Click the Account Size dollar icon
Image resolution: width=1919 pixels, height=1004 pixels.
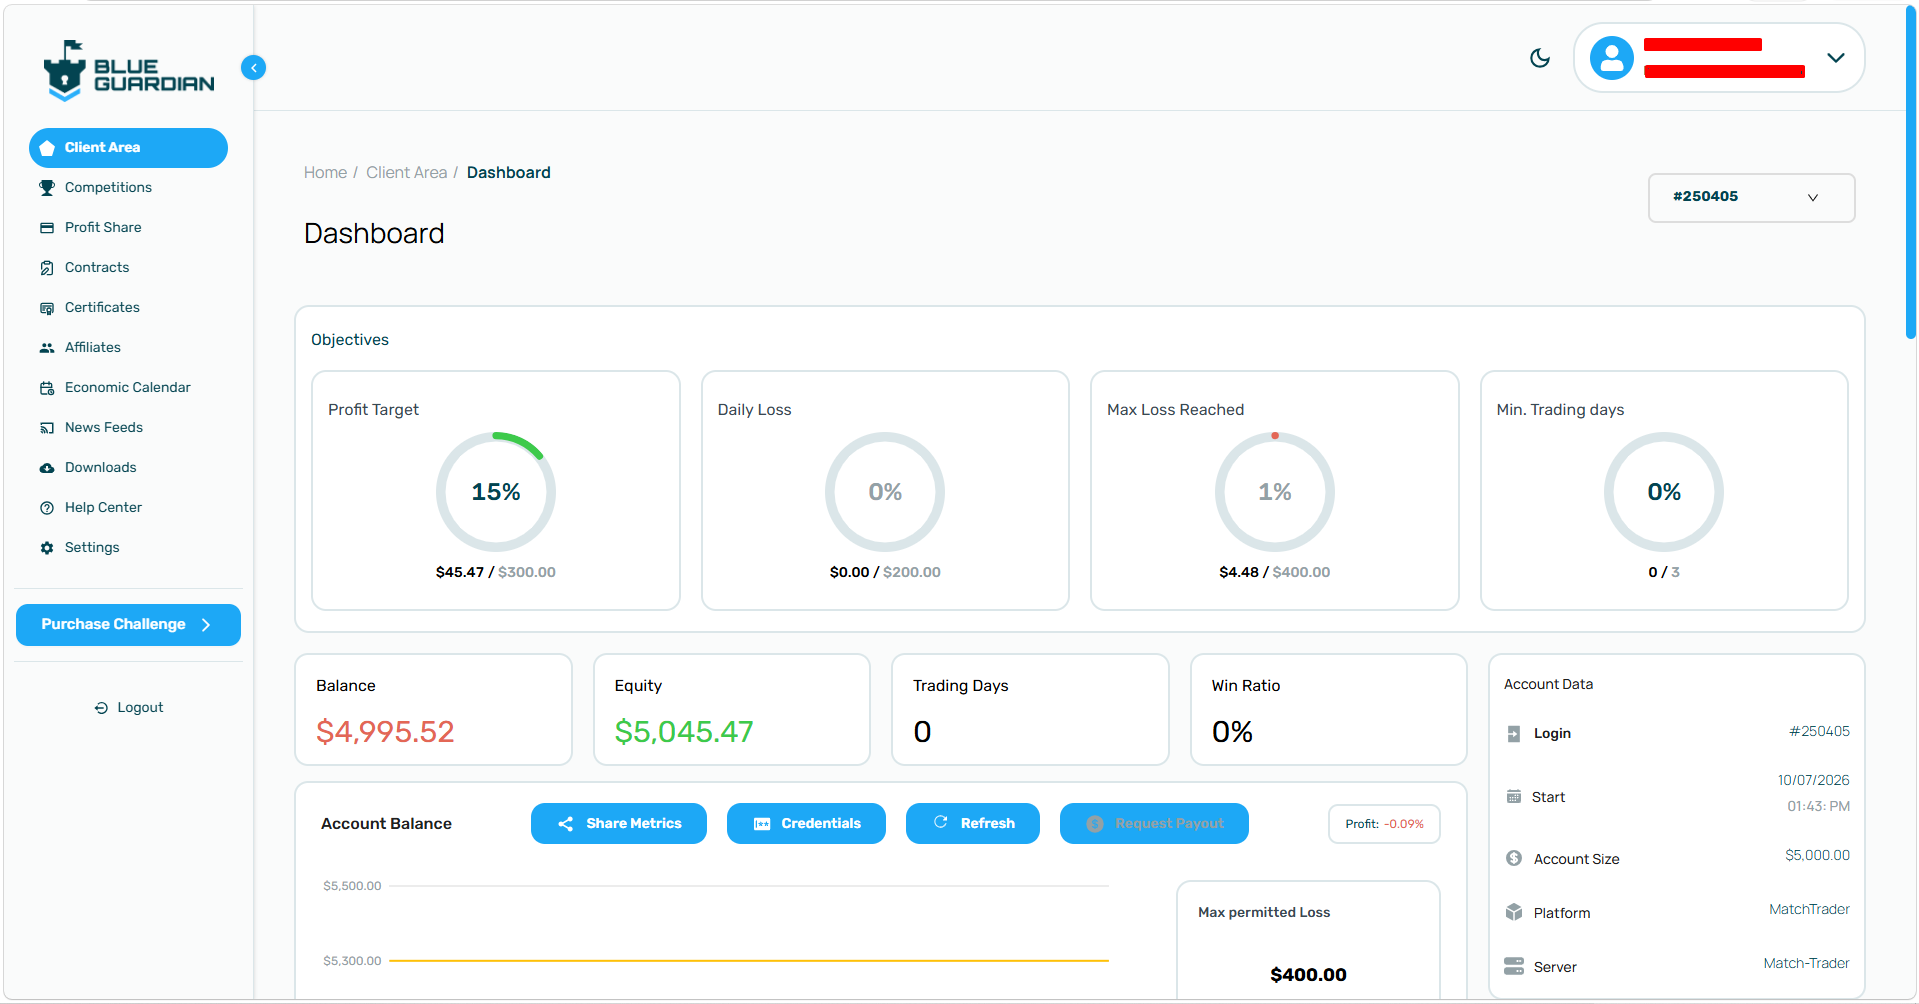coord(1514,859)
